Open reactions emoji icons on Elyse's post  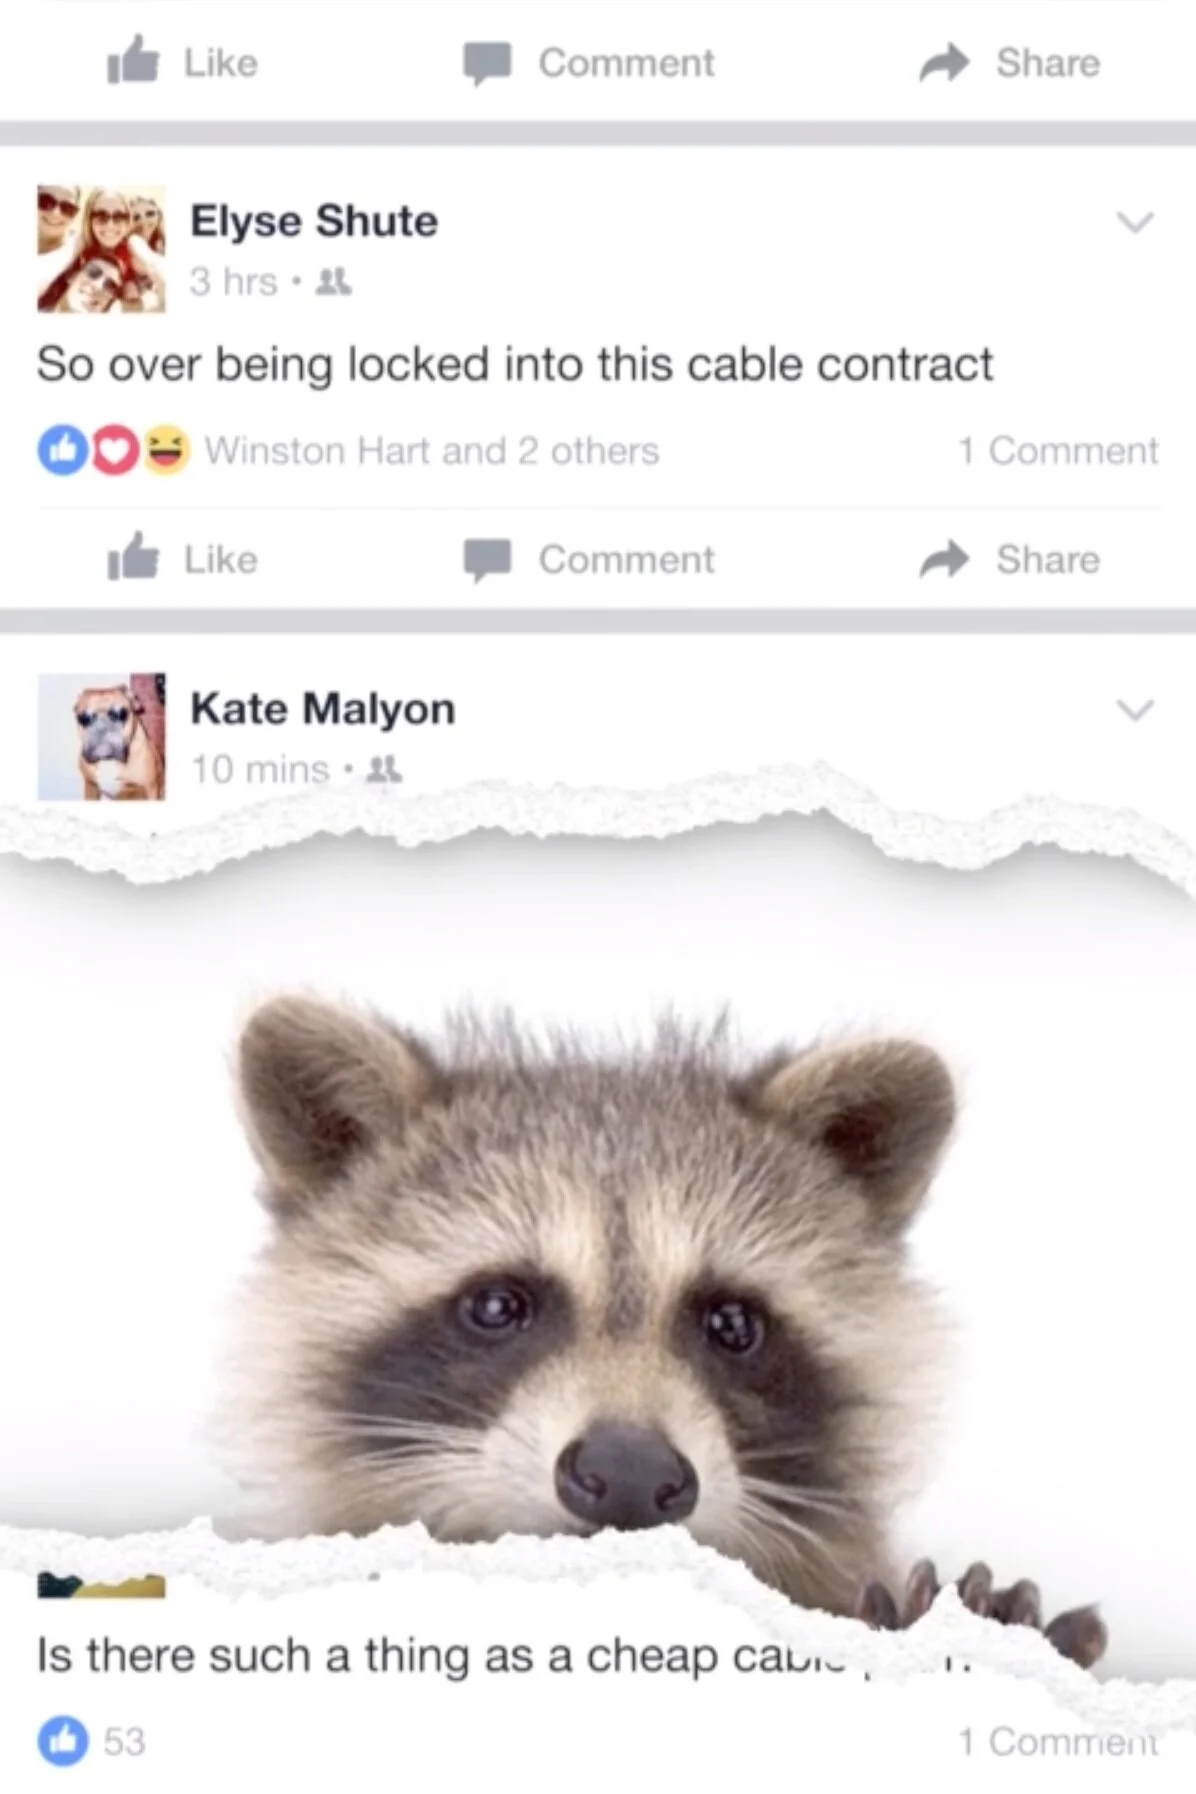coord(114,450)
